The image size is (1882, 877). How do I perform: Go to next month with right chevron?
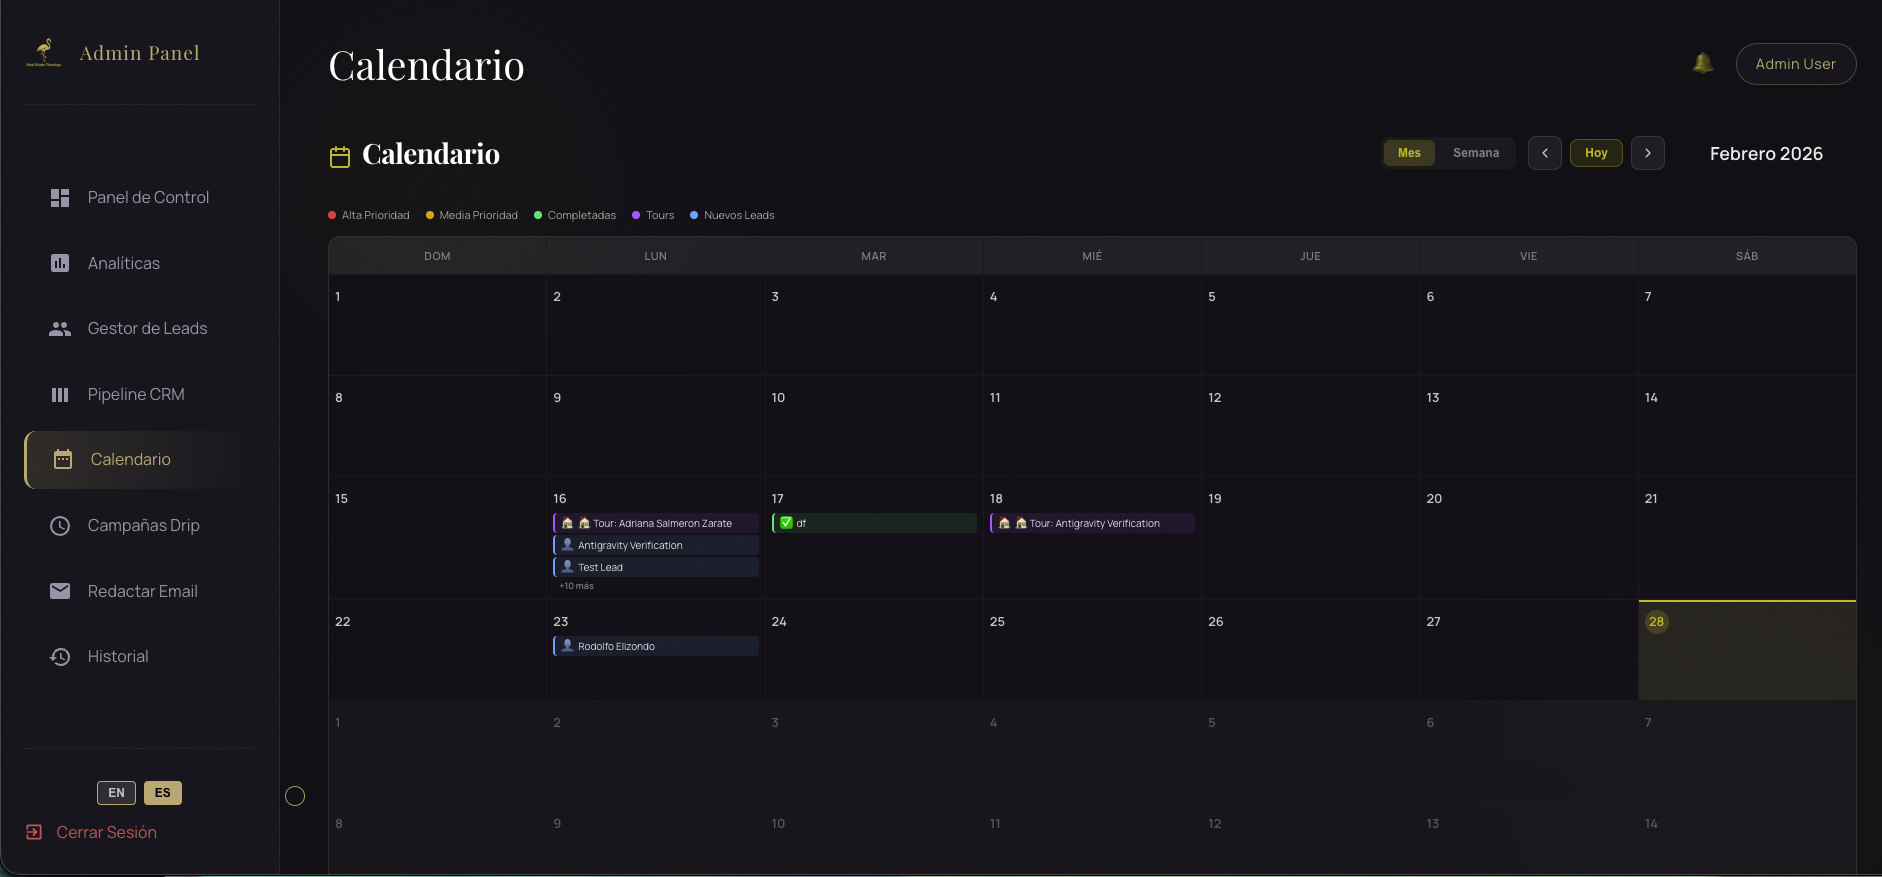pos(1648,153)
